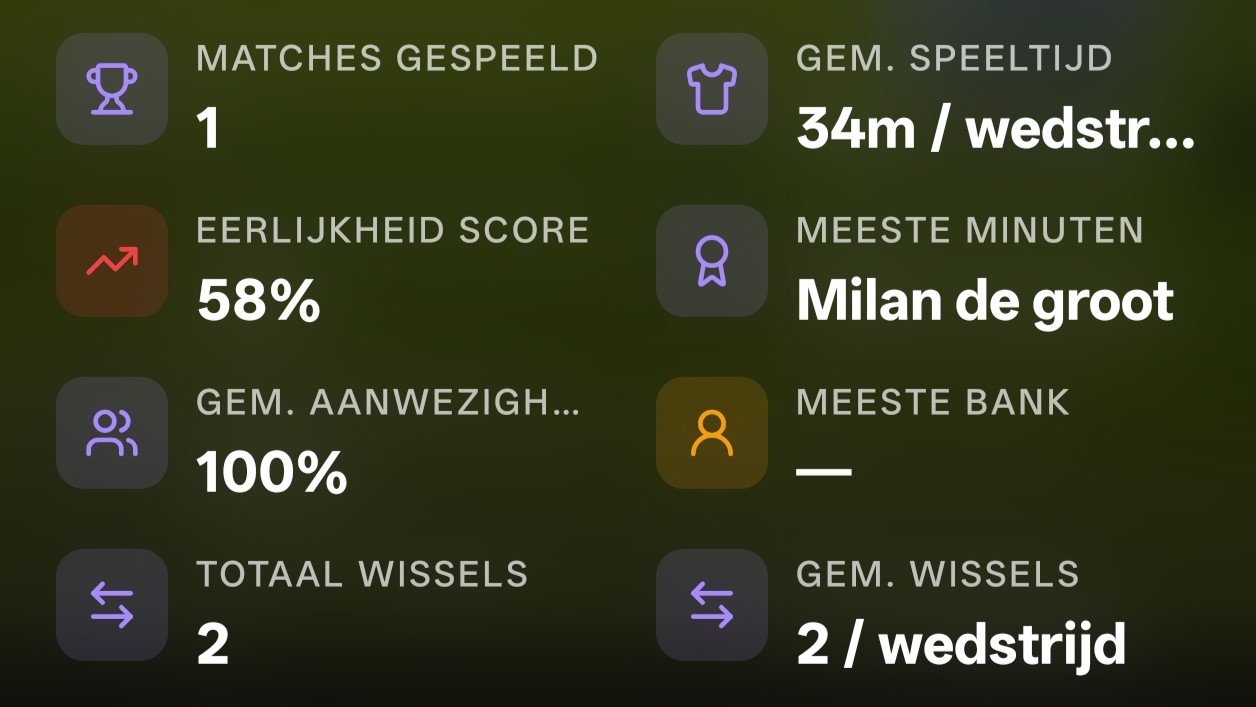This screenshot has width=1256, height=707.
Task: Click the shirt icon for Gem. Speeltijd
Action: [x=711, y=89]
